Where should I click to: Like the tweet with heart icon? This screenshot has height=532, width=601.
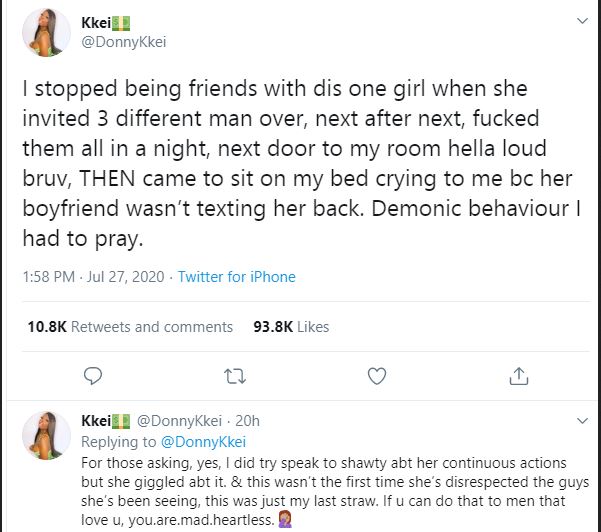point(377,376)
